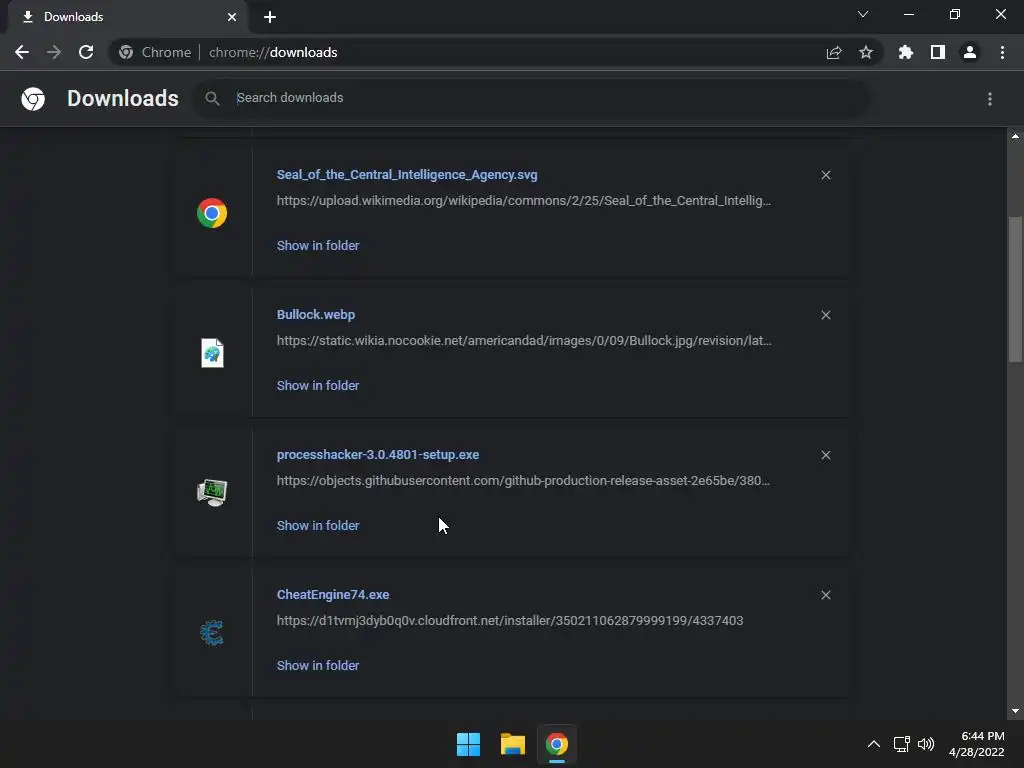Click the search magnifier icon
This screenshot has height=768, width=1024.
click(212, 99)
